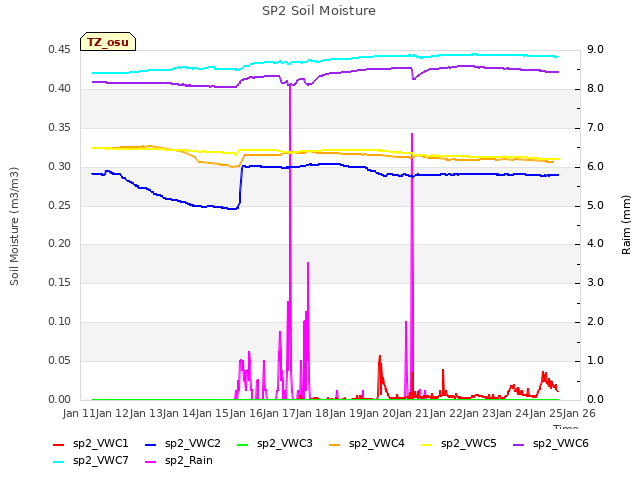Click the Jan 26 x-axis tick label
Viewport: 640px width, 480px height.
(579, 413)
